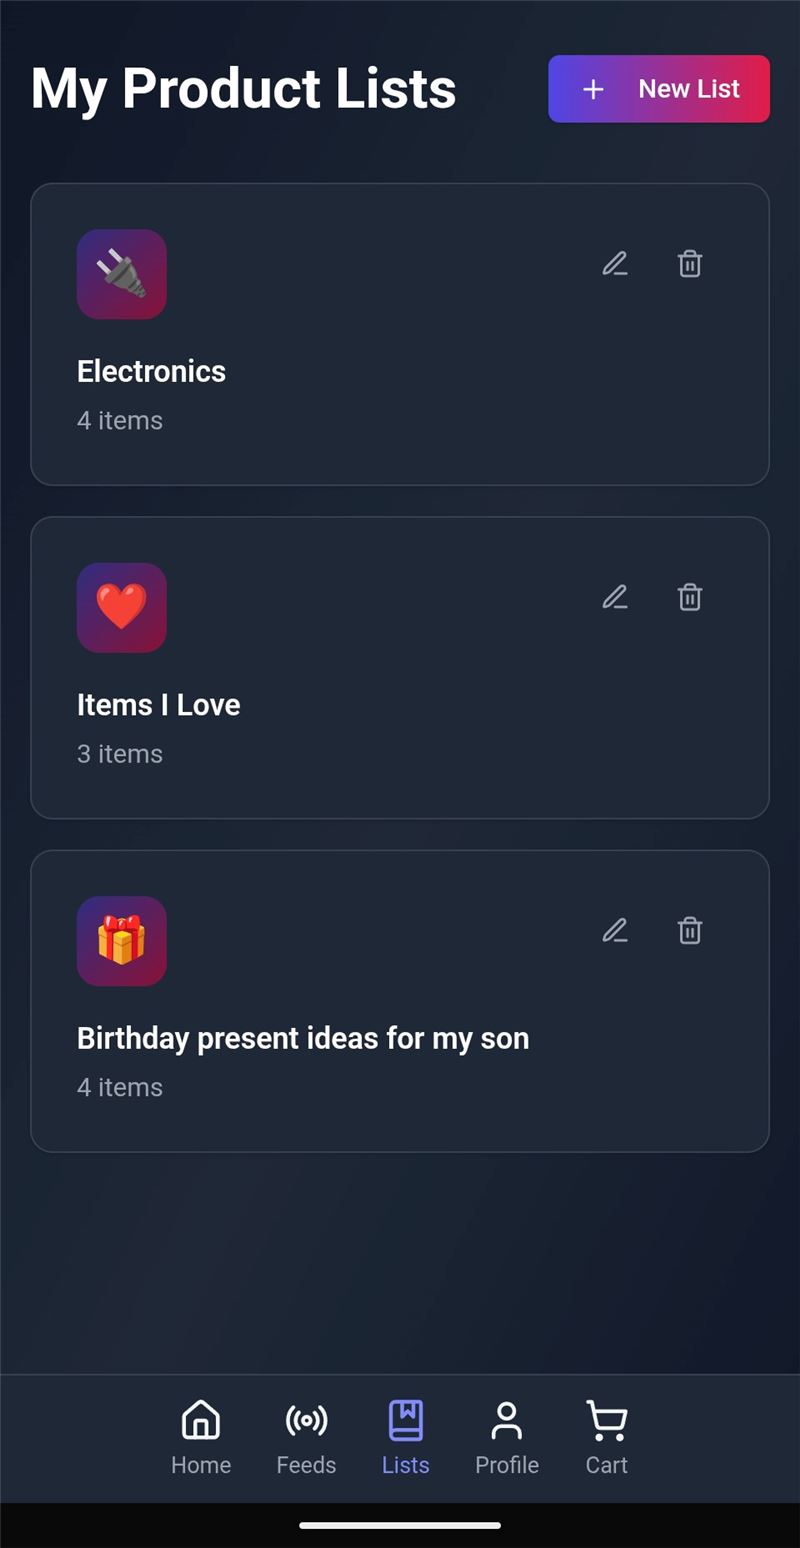Edit the Items I Love list
This screenshot has height=1548, width=800.
click(x=615, y=597)
